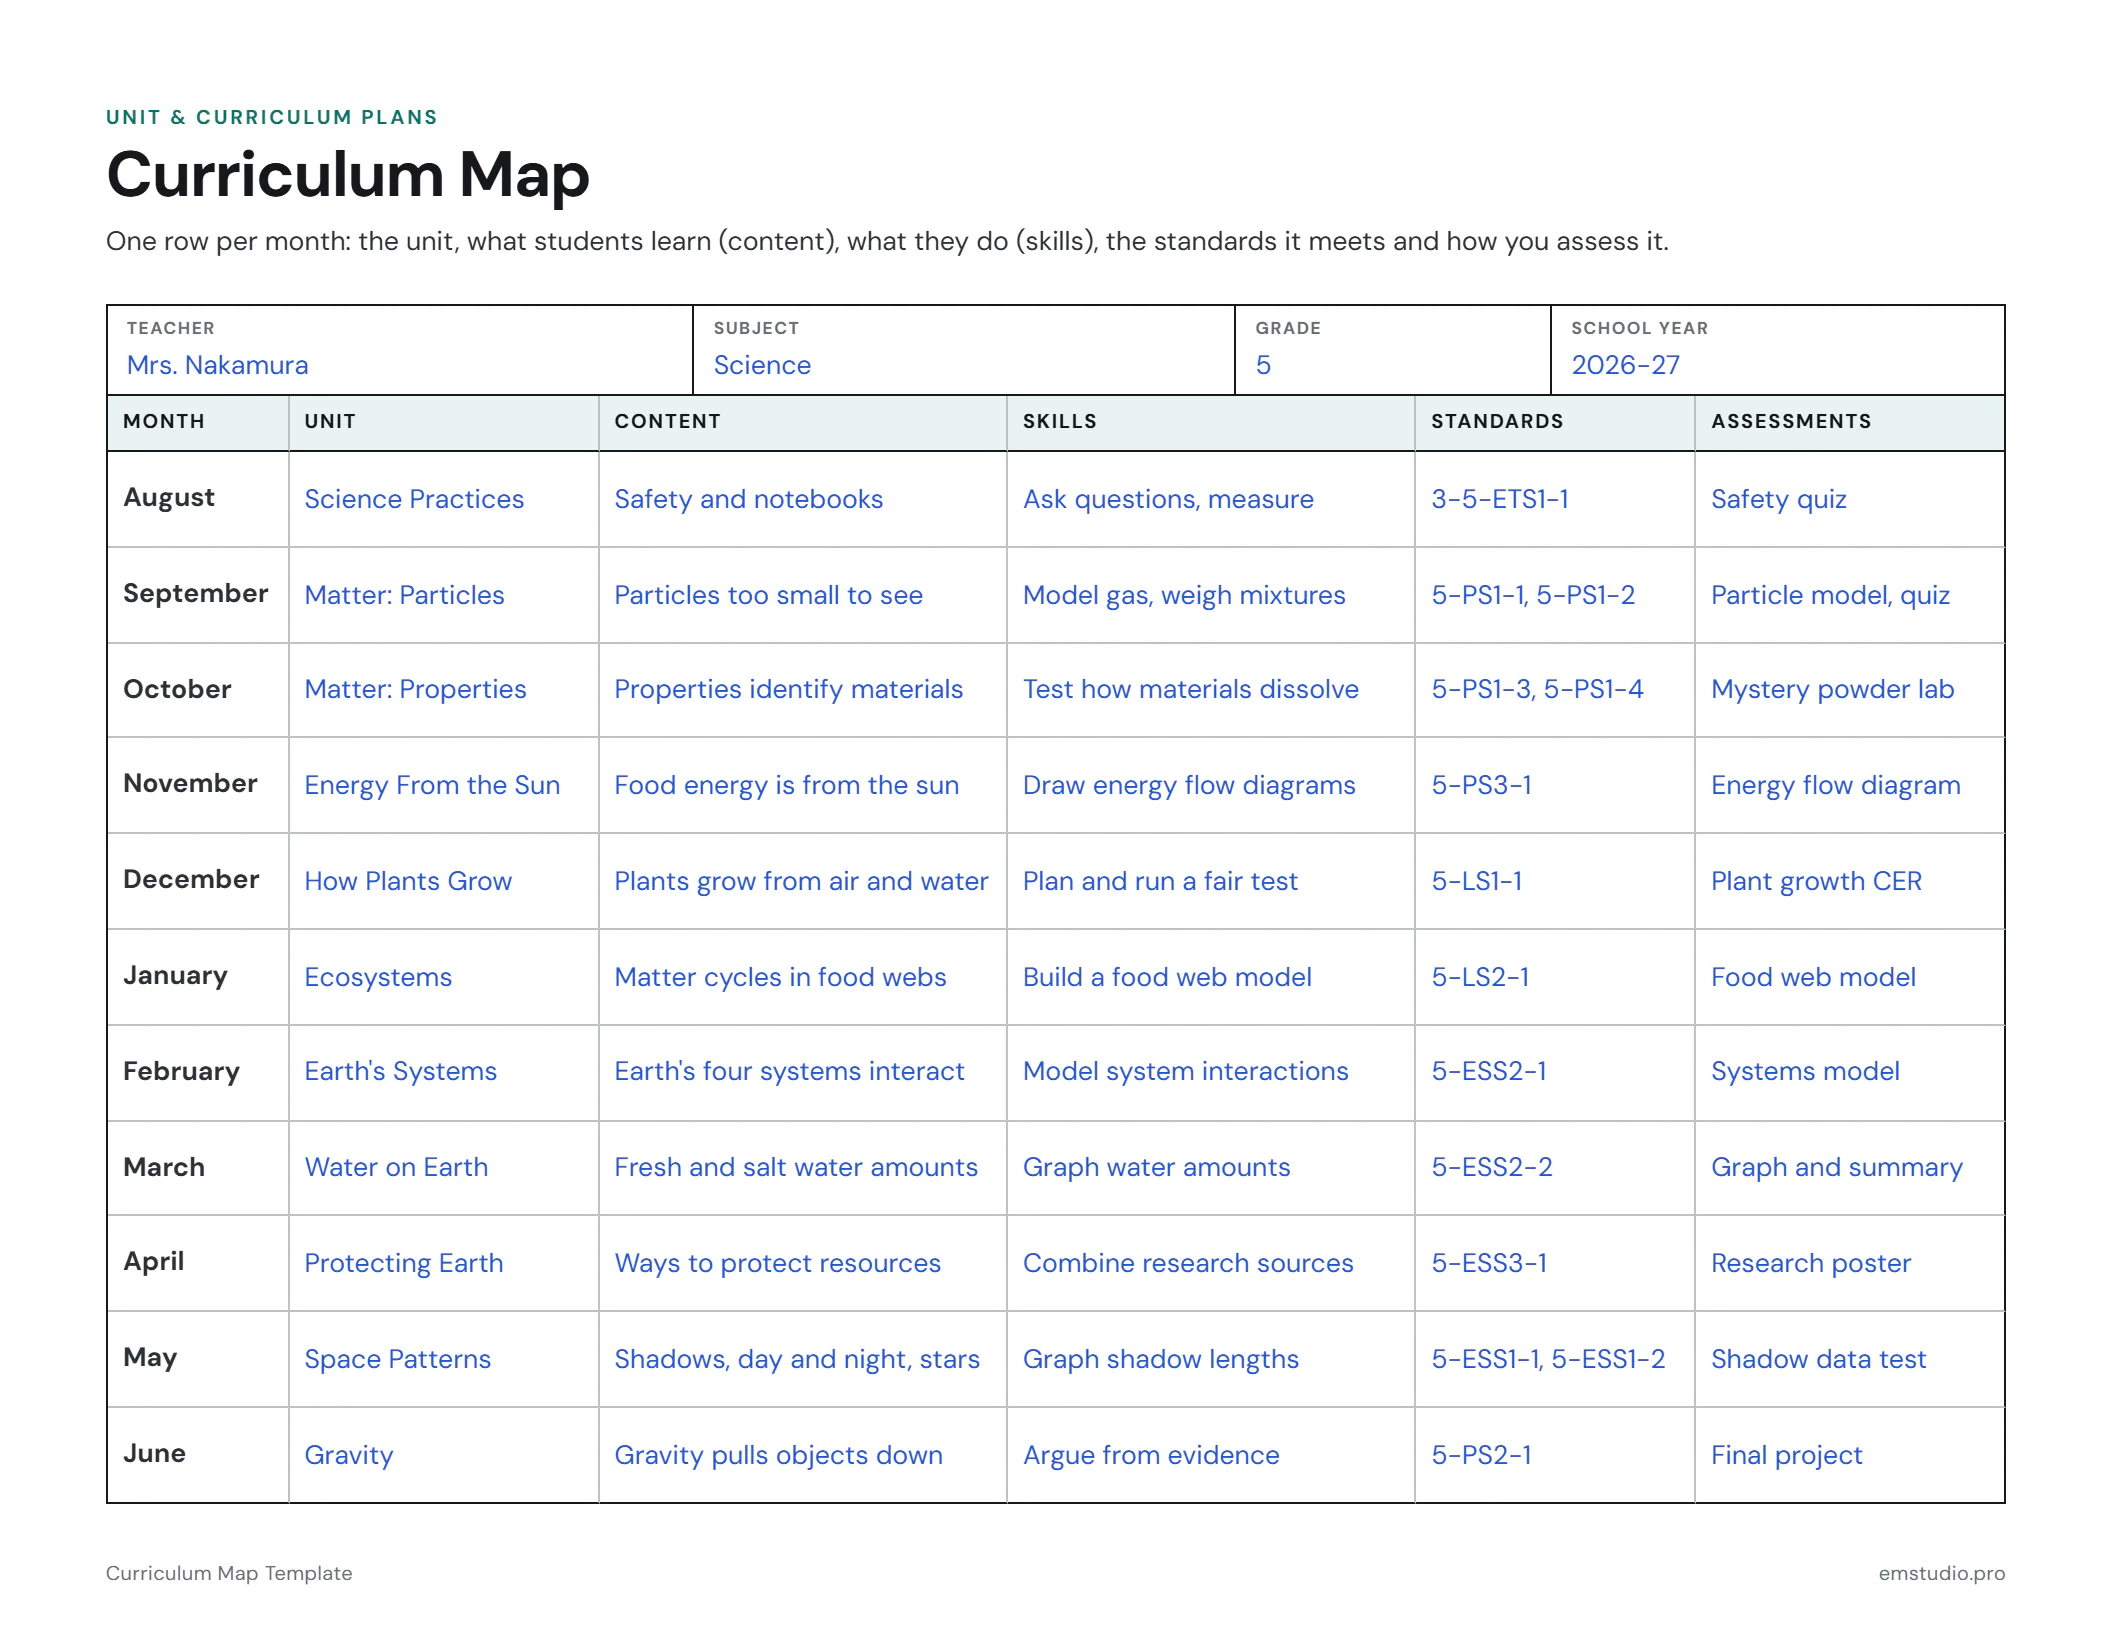The width and height of the screenshot is (2112, 1632).
Task: Select the Space Patterns unit
Action: click(397, 1359)
